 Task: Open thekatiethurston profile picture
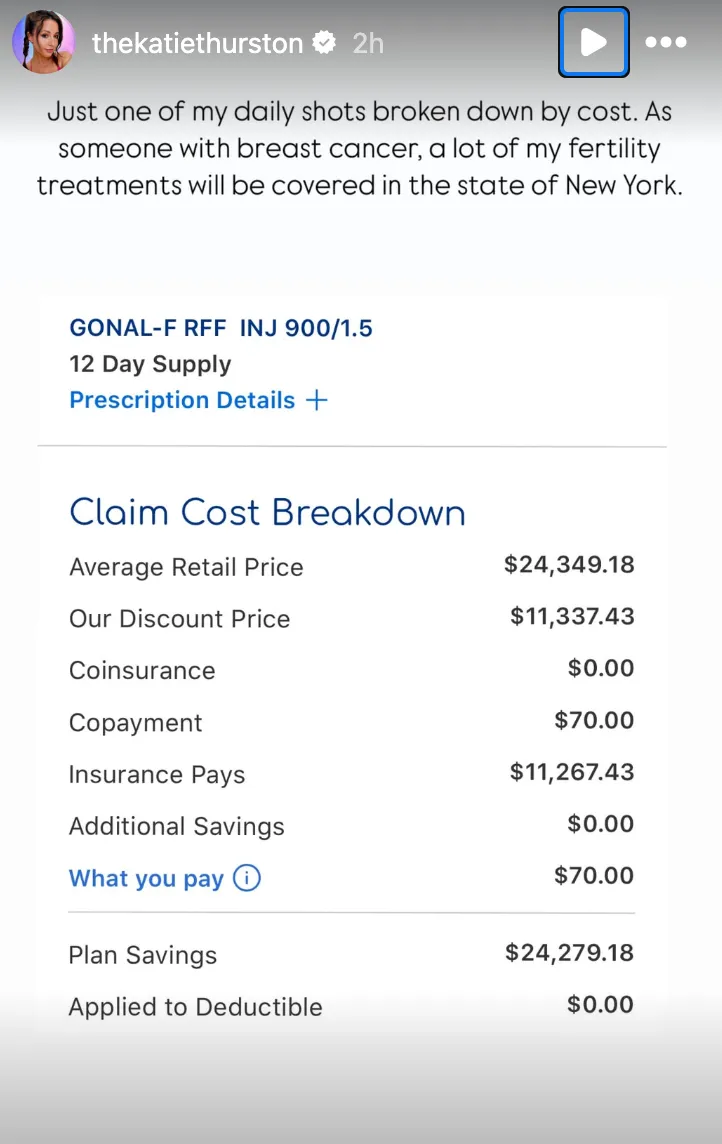click(x=43, y=42)
